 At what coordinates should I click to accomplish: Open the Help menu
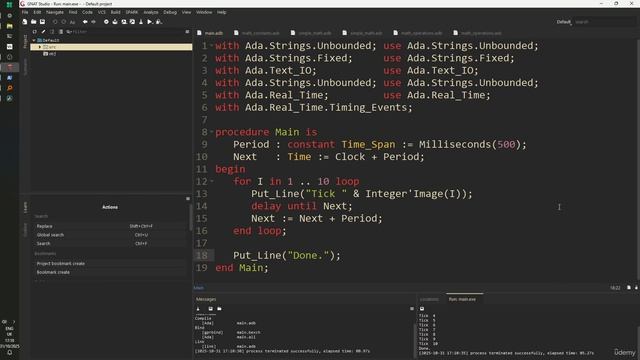coord(221,12)
